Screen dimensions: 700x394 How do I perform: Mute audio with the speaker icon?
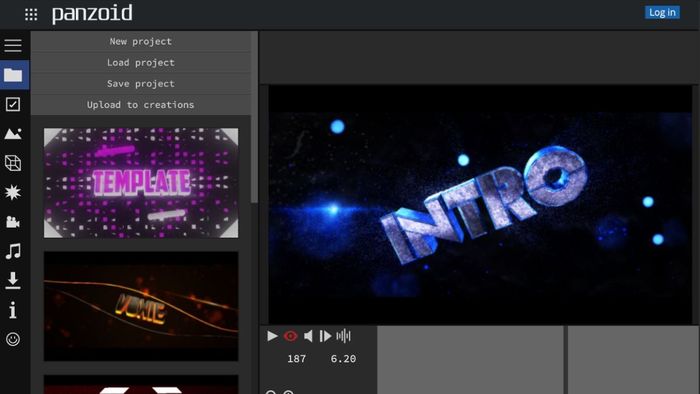tap(308, 336)
